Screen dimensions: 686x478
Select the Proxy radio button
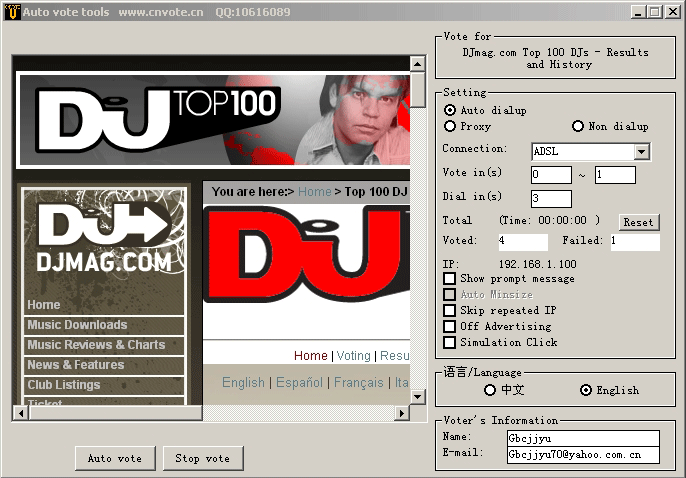450,127
